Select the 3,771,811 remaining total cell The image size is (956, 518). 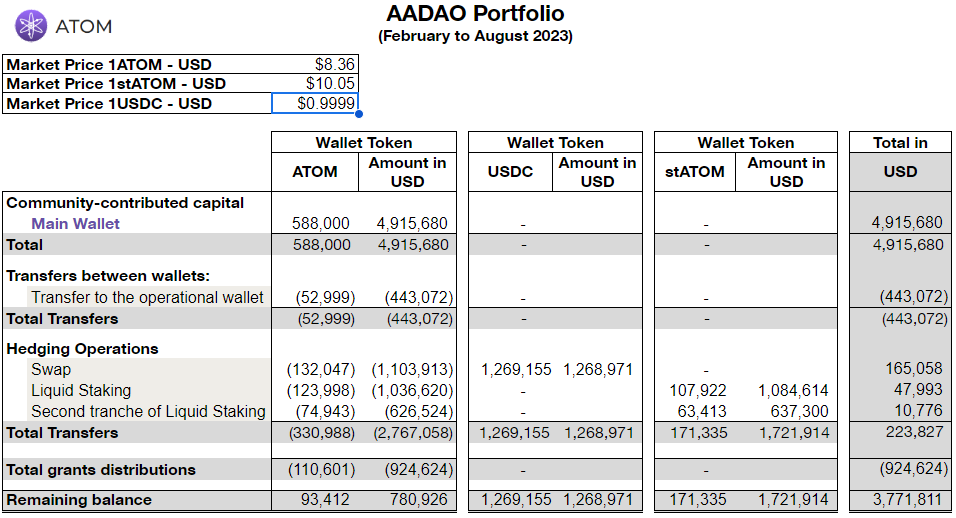click(908, 500)
